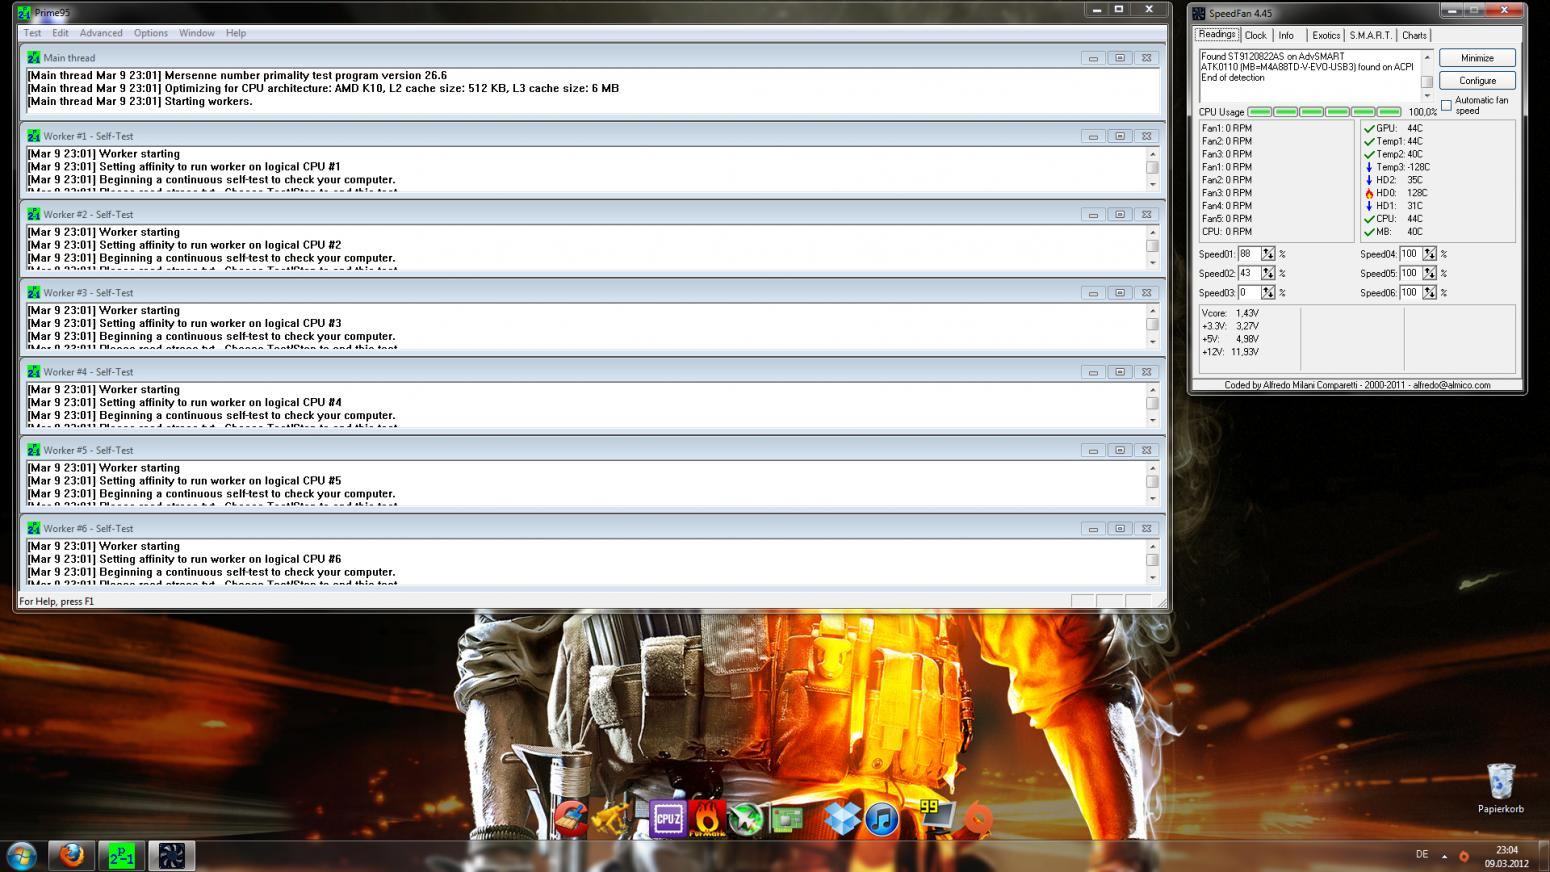The image size is (1550, 872).
Task: Click the SpeedFan Configure button
Action: (x=1477, y=81)
